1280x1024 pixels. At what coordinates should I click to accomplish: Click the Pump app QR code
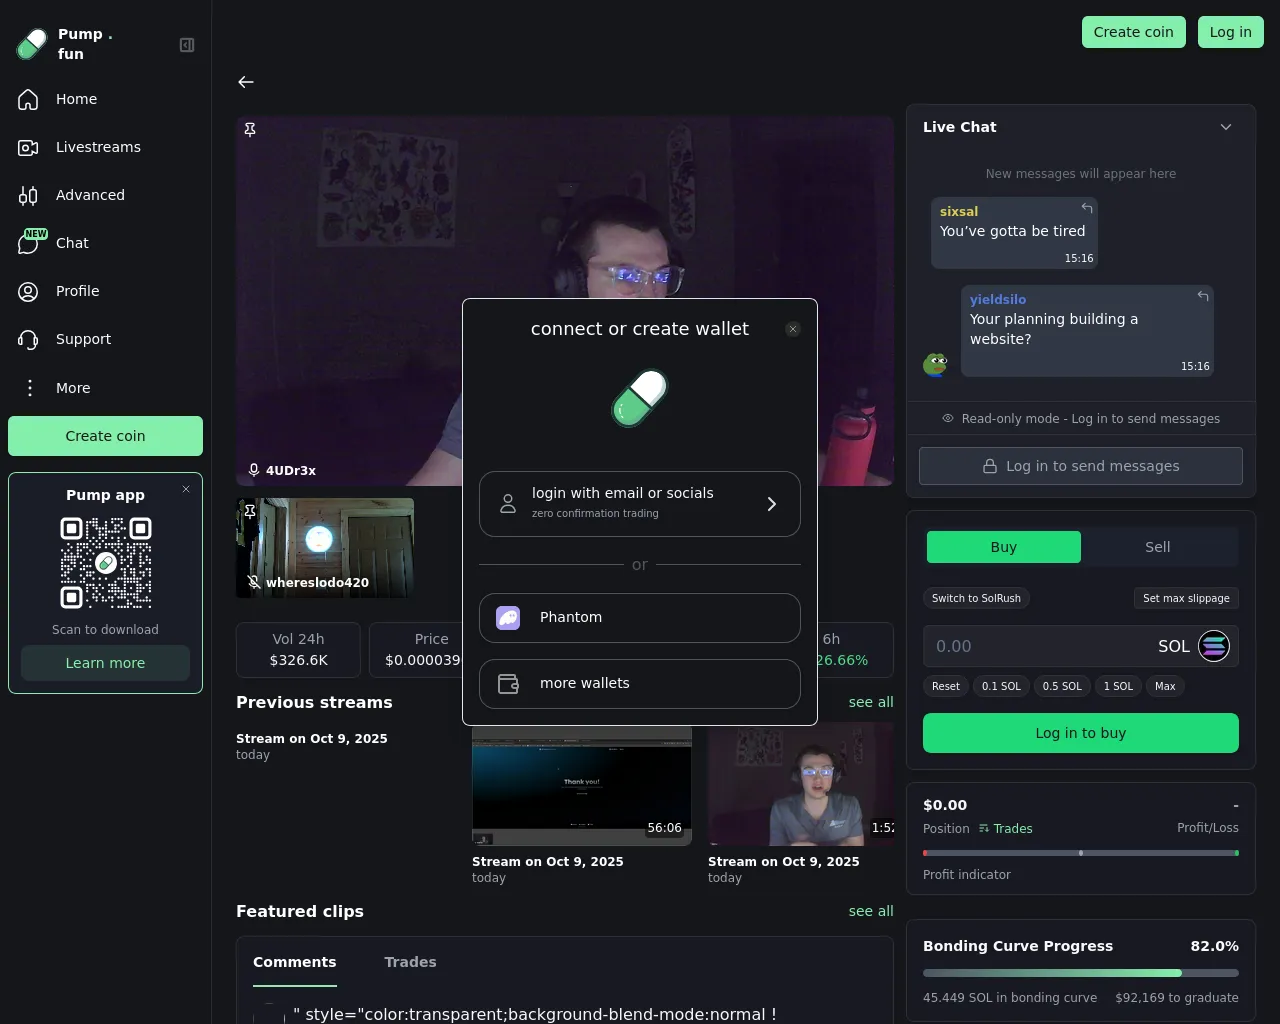[106, 563]
